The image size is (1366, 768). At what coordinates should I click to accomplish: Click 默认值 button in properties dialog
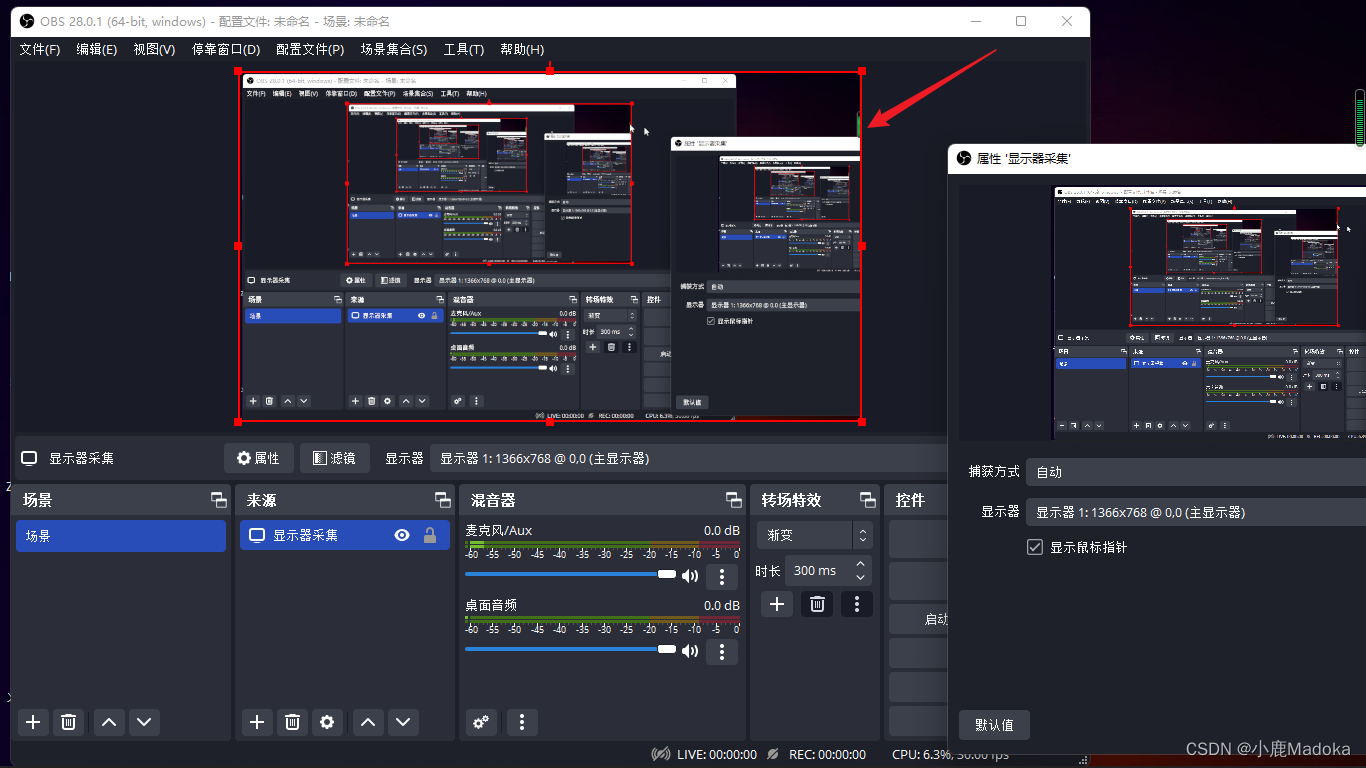(x=994, y=725)
